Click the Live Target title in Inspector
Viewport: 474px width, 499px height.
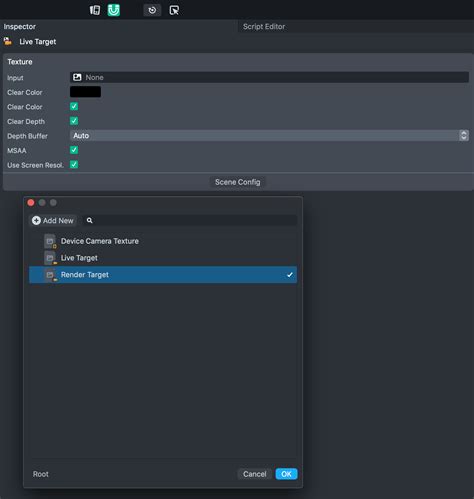38,42
